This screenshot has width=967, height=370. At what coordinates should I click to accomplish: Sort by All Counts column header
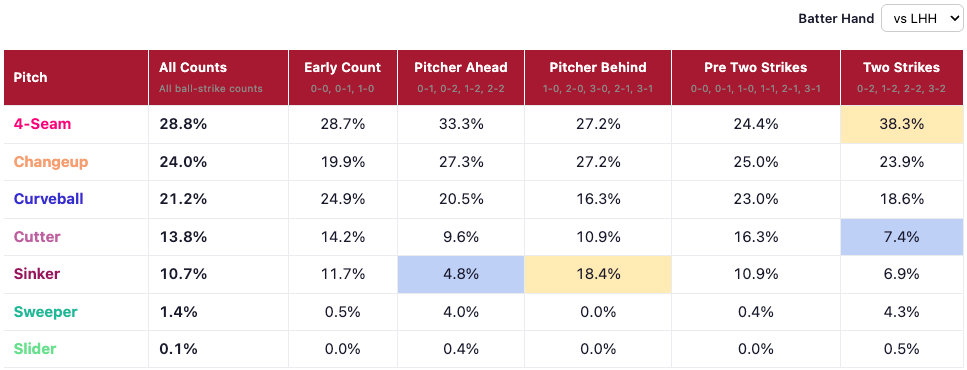218,78
